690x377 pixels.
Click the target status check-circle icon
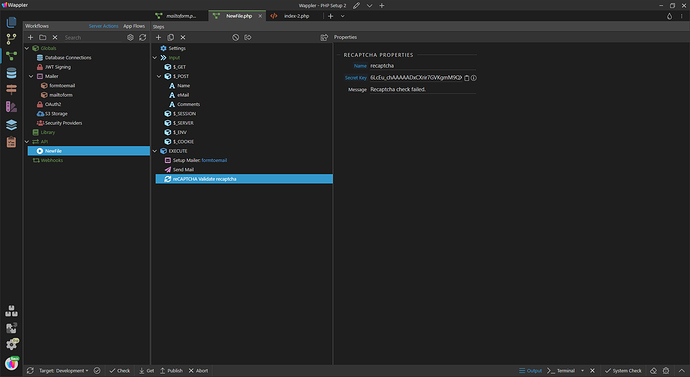pyautogui.click(x=97, y=370)
